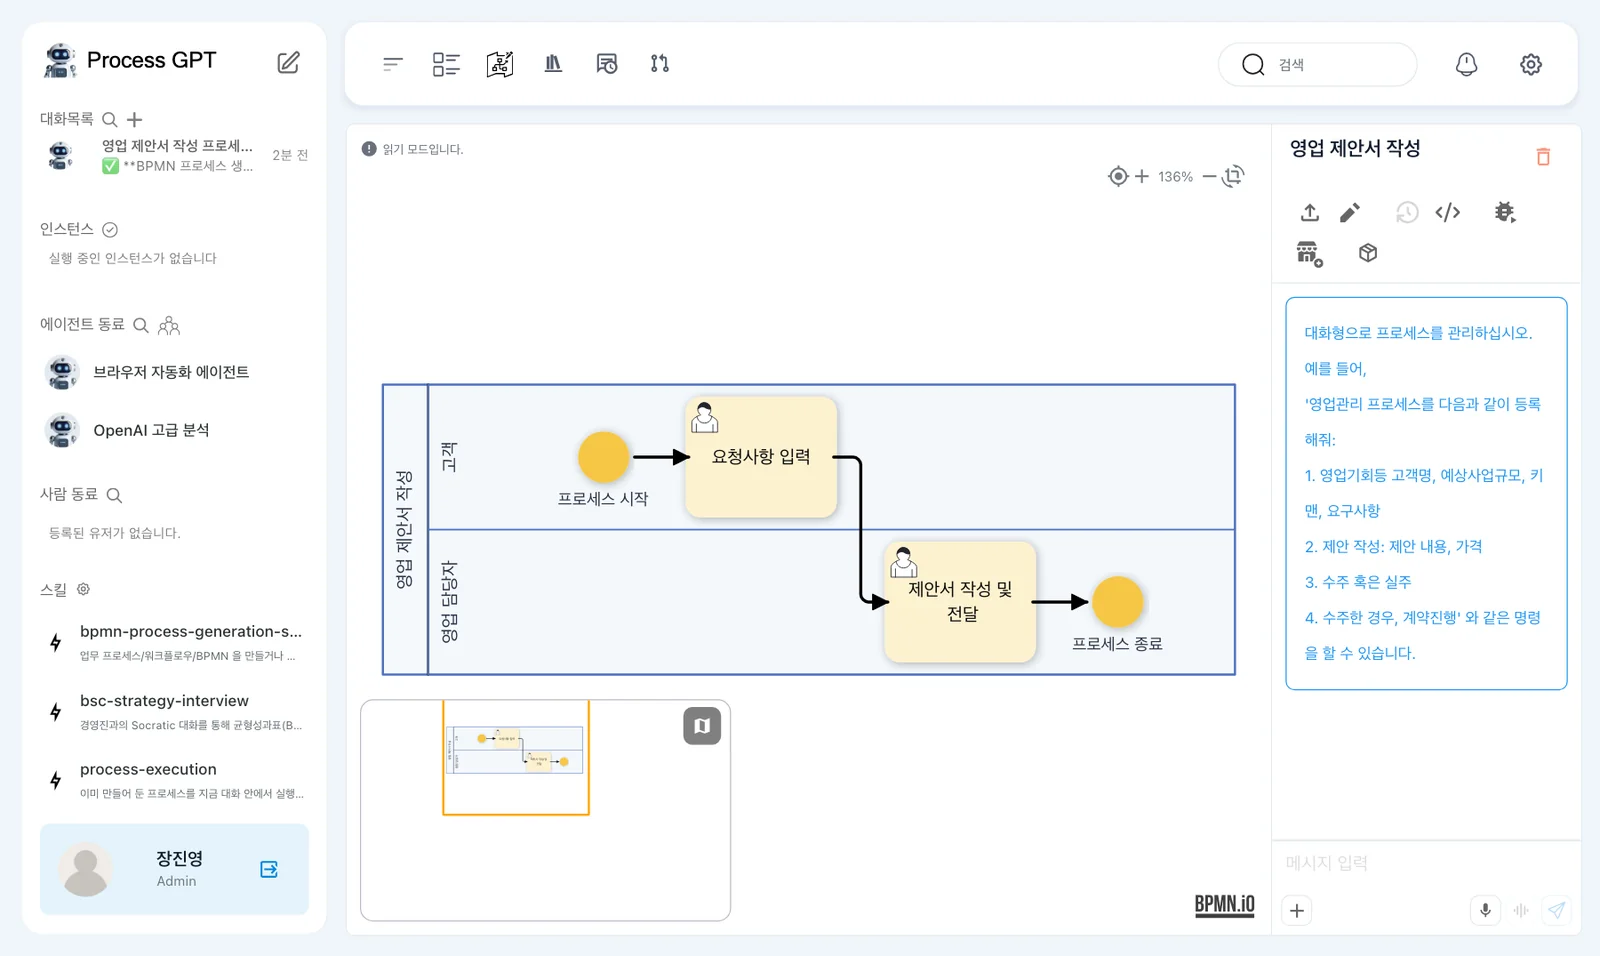Open settings gear in top bar

point(1531,64)
